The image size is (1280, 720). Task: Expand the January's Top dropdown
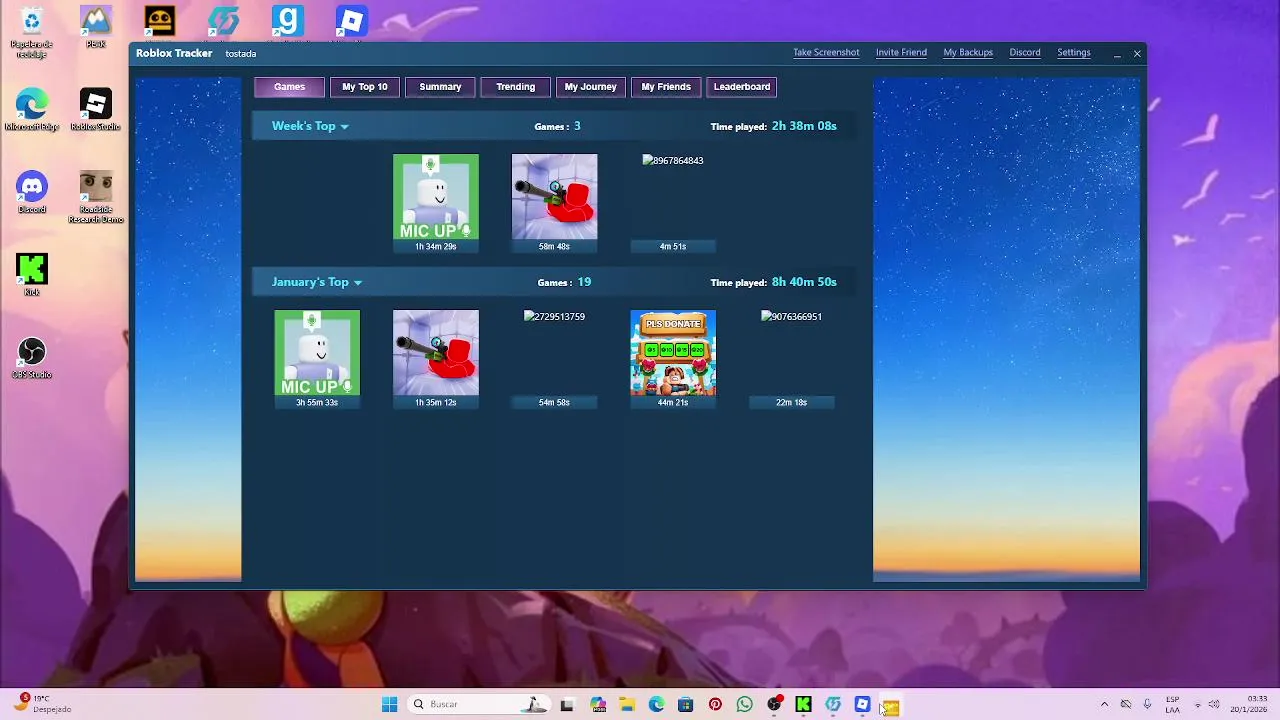[317, 282]
